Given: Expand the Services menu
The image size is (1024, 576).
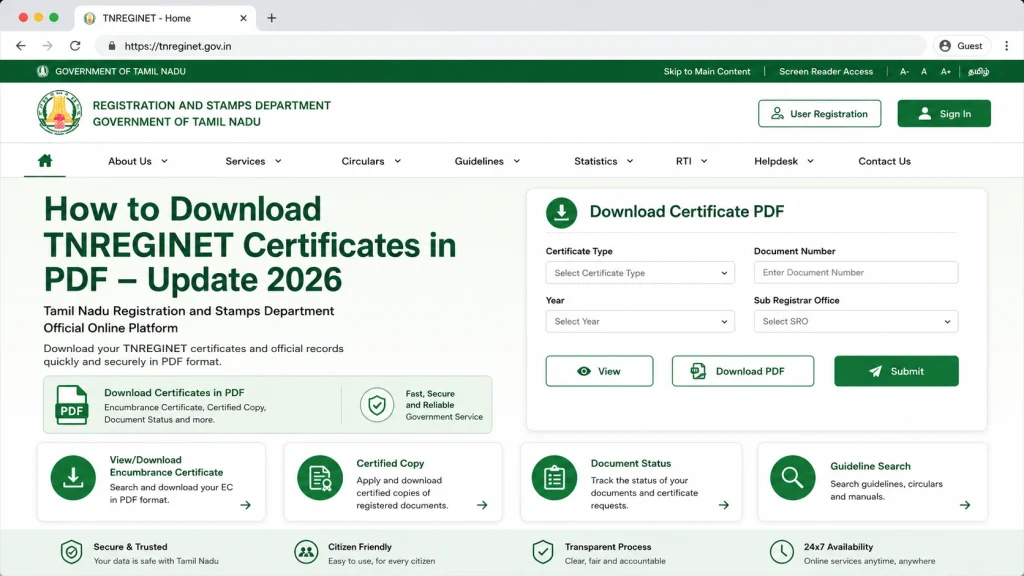Looking at the screenshot, I should click(x=253, y=161).
